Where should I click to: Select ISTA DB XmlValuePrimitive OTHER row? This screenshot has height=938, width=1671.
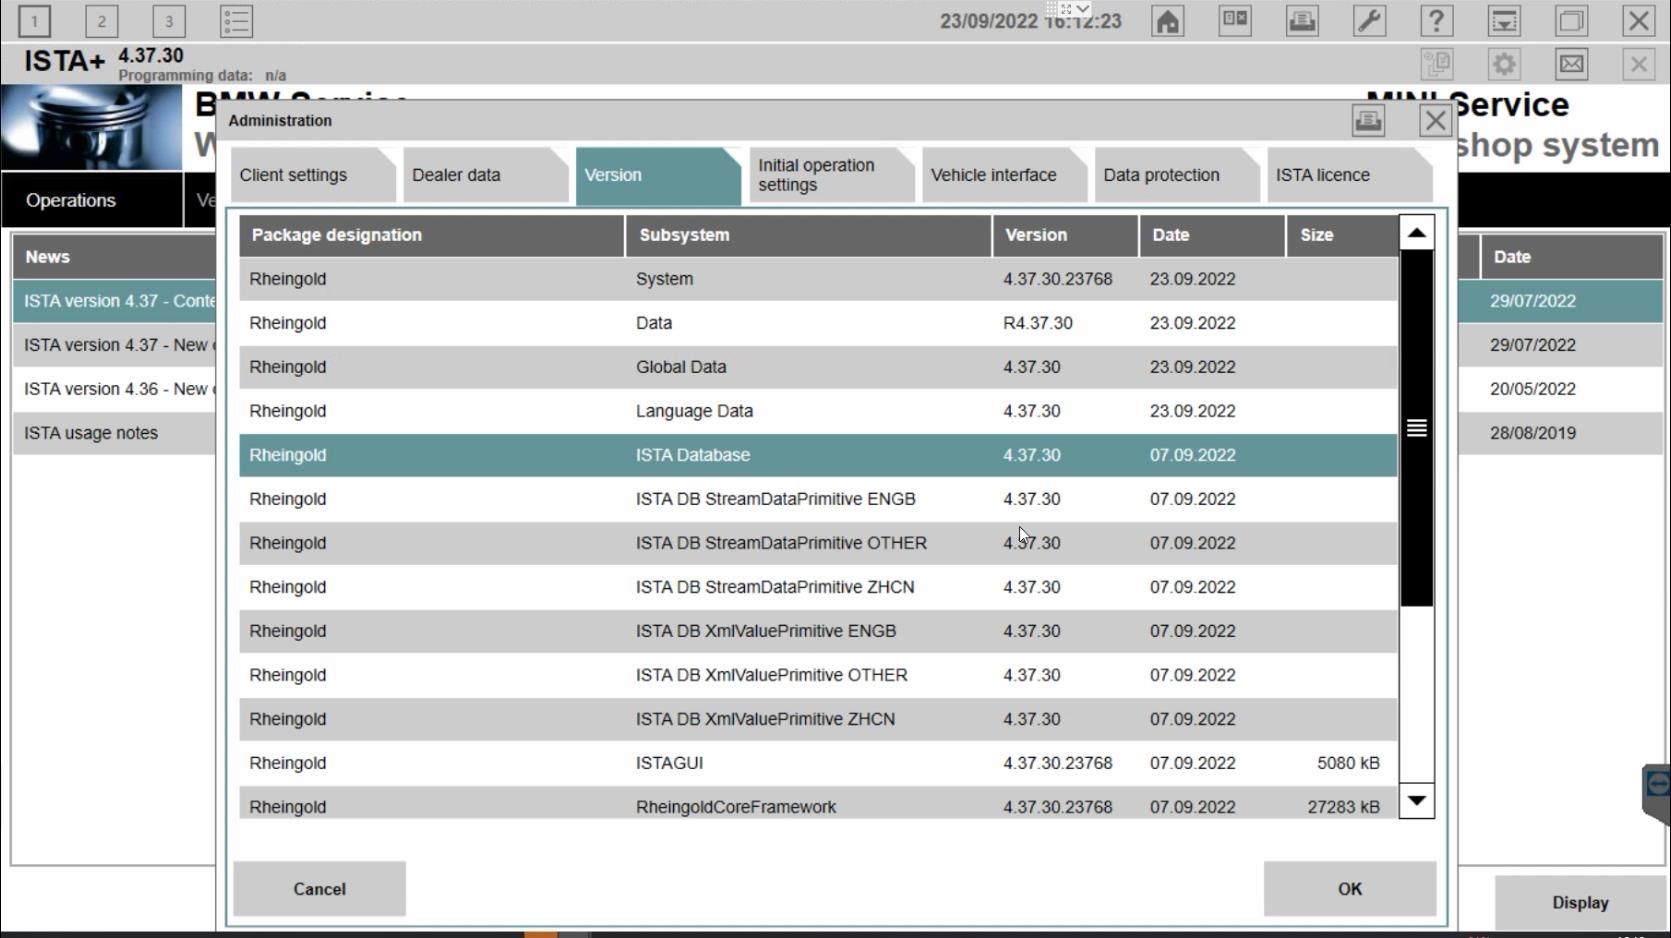[x=818, y=675]
